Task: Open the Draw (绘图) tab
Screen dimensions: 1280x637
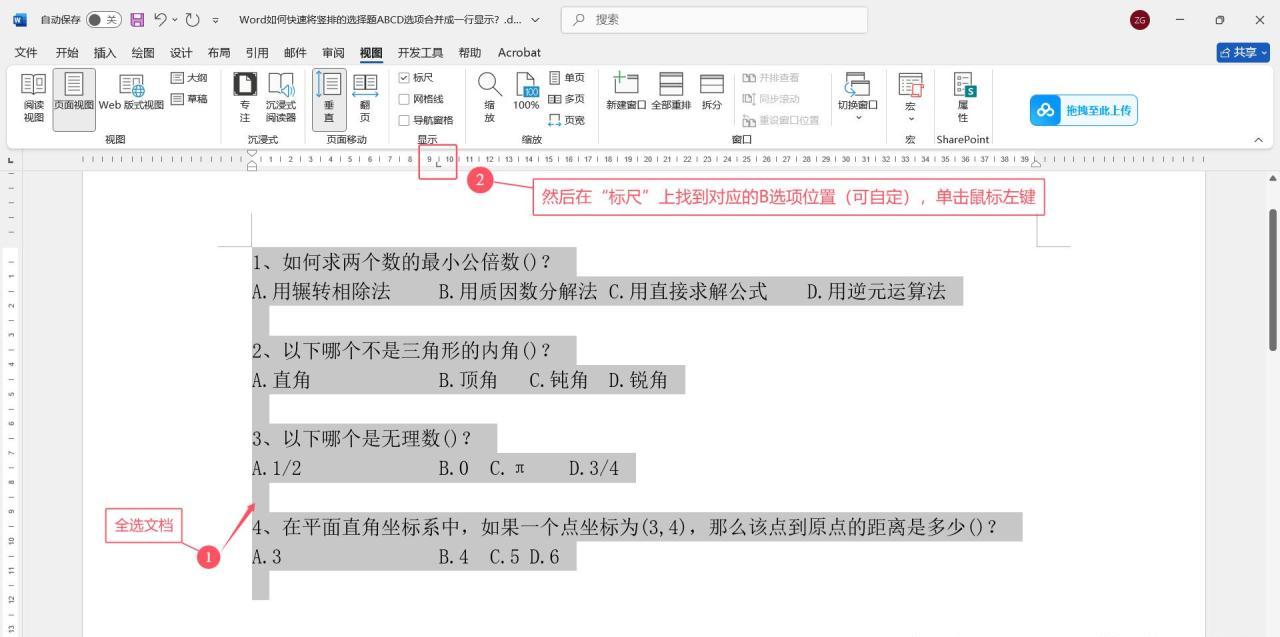Action: point(143,53)
